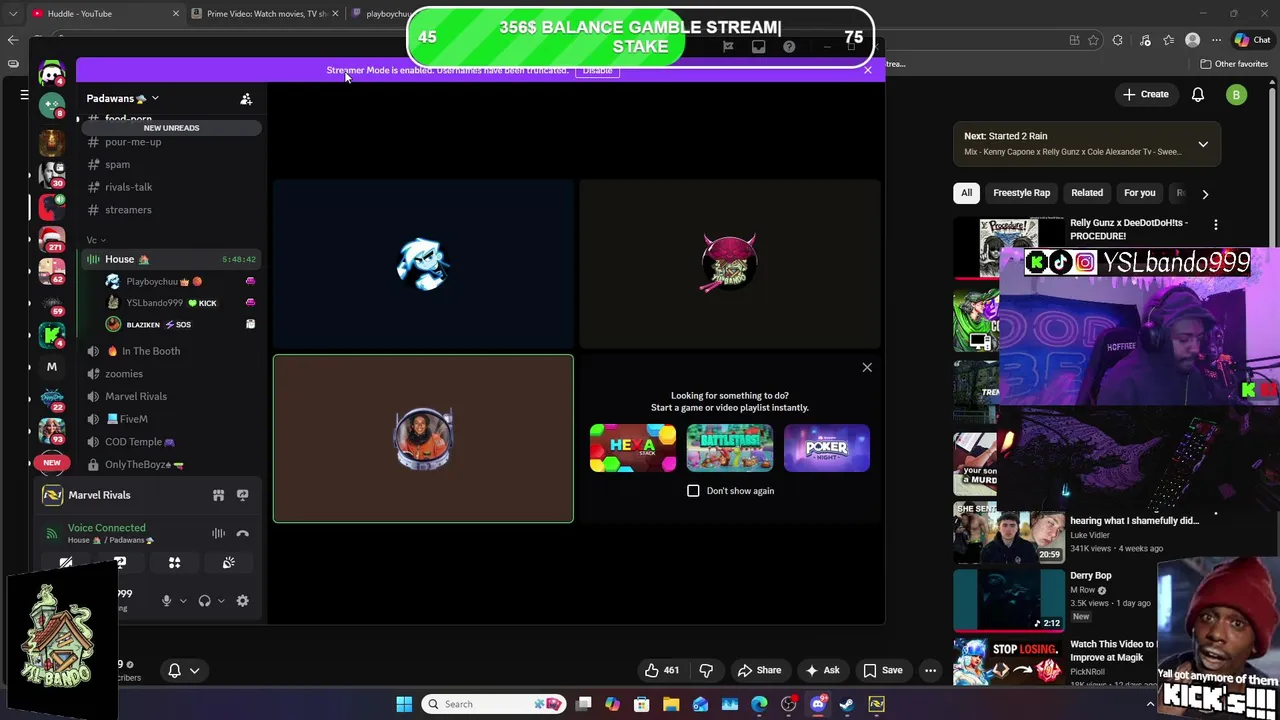Expand microphone input options arrow
The width and height of the screenshot is (1280, 720).
(x=183, y=601)
